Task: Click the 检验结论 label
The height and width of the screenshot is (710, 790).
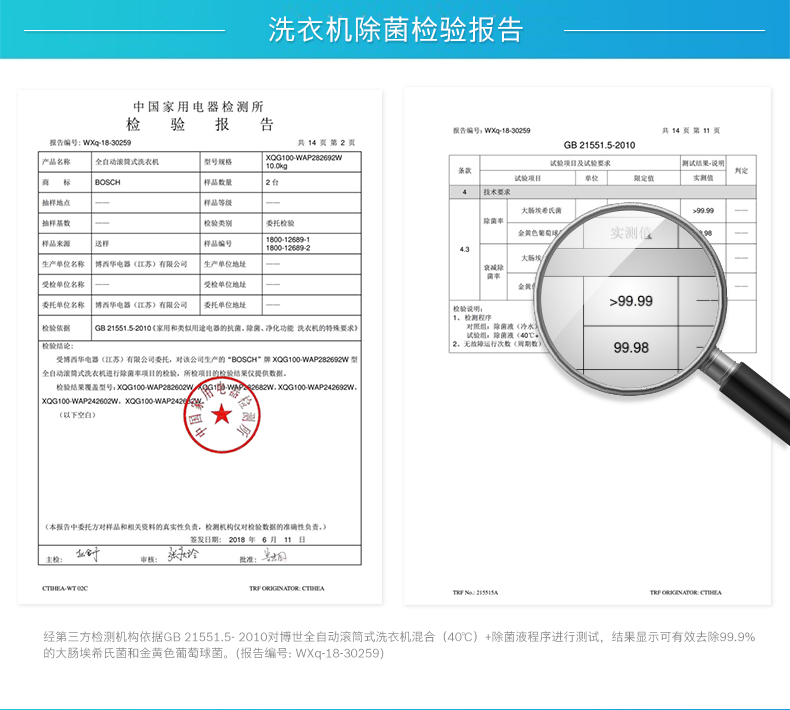Action: (x=57, y=346)
